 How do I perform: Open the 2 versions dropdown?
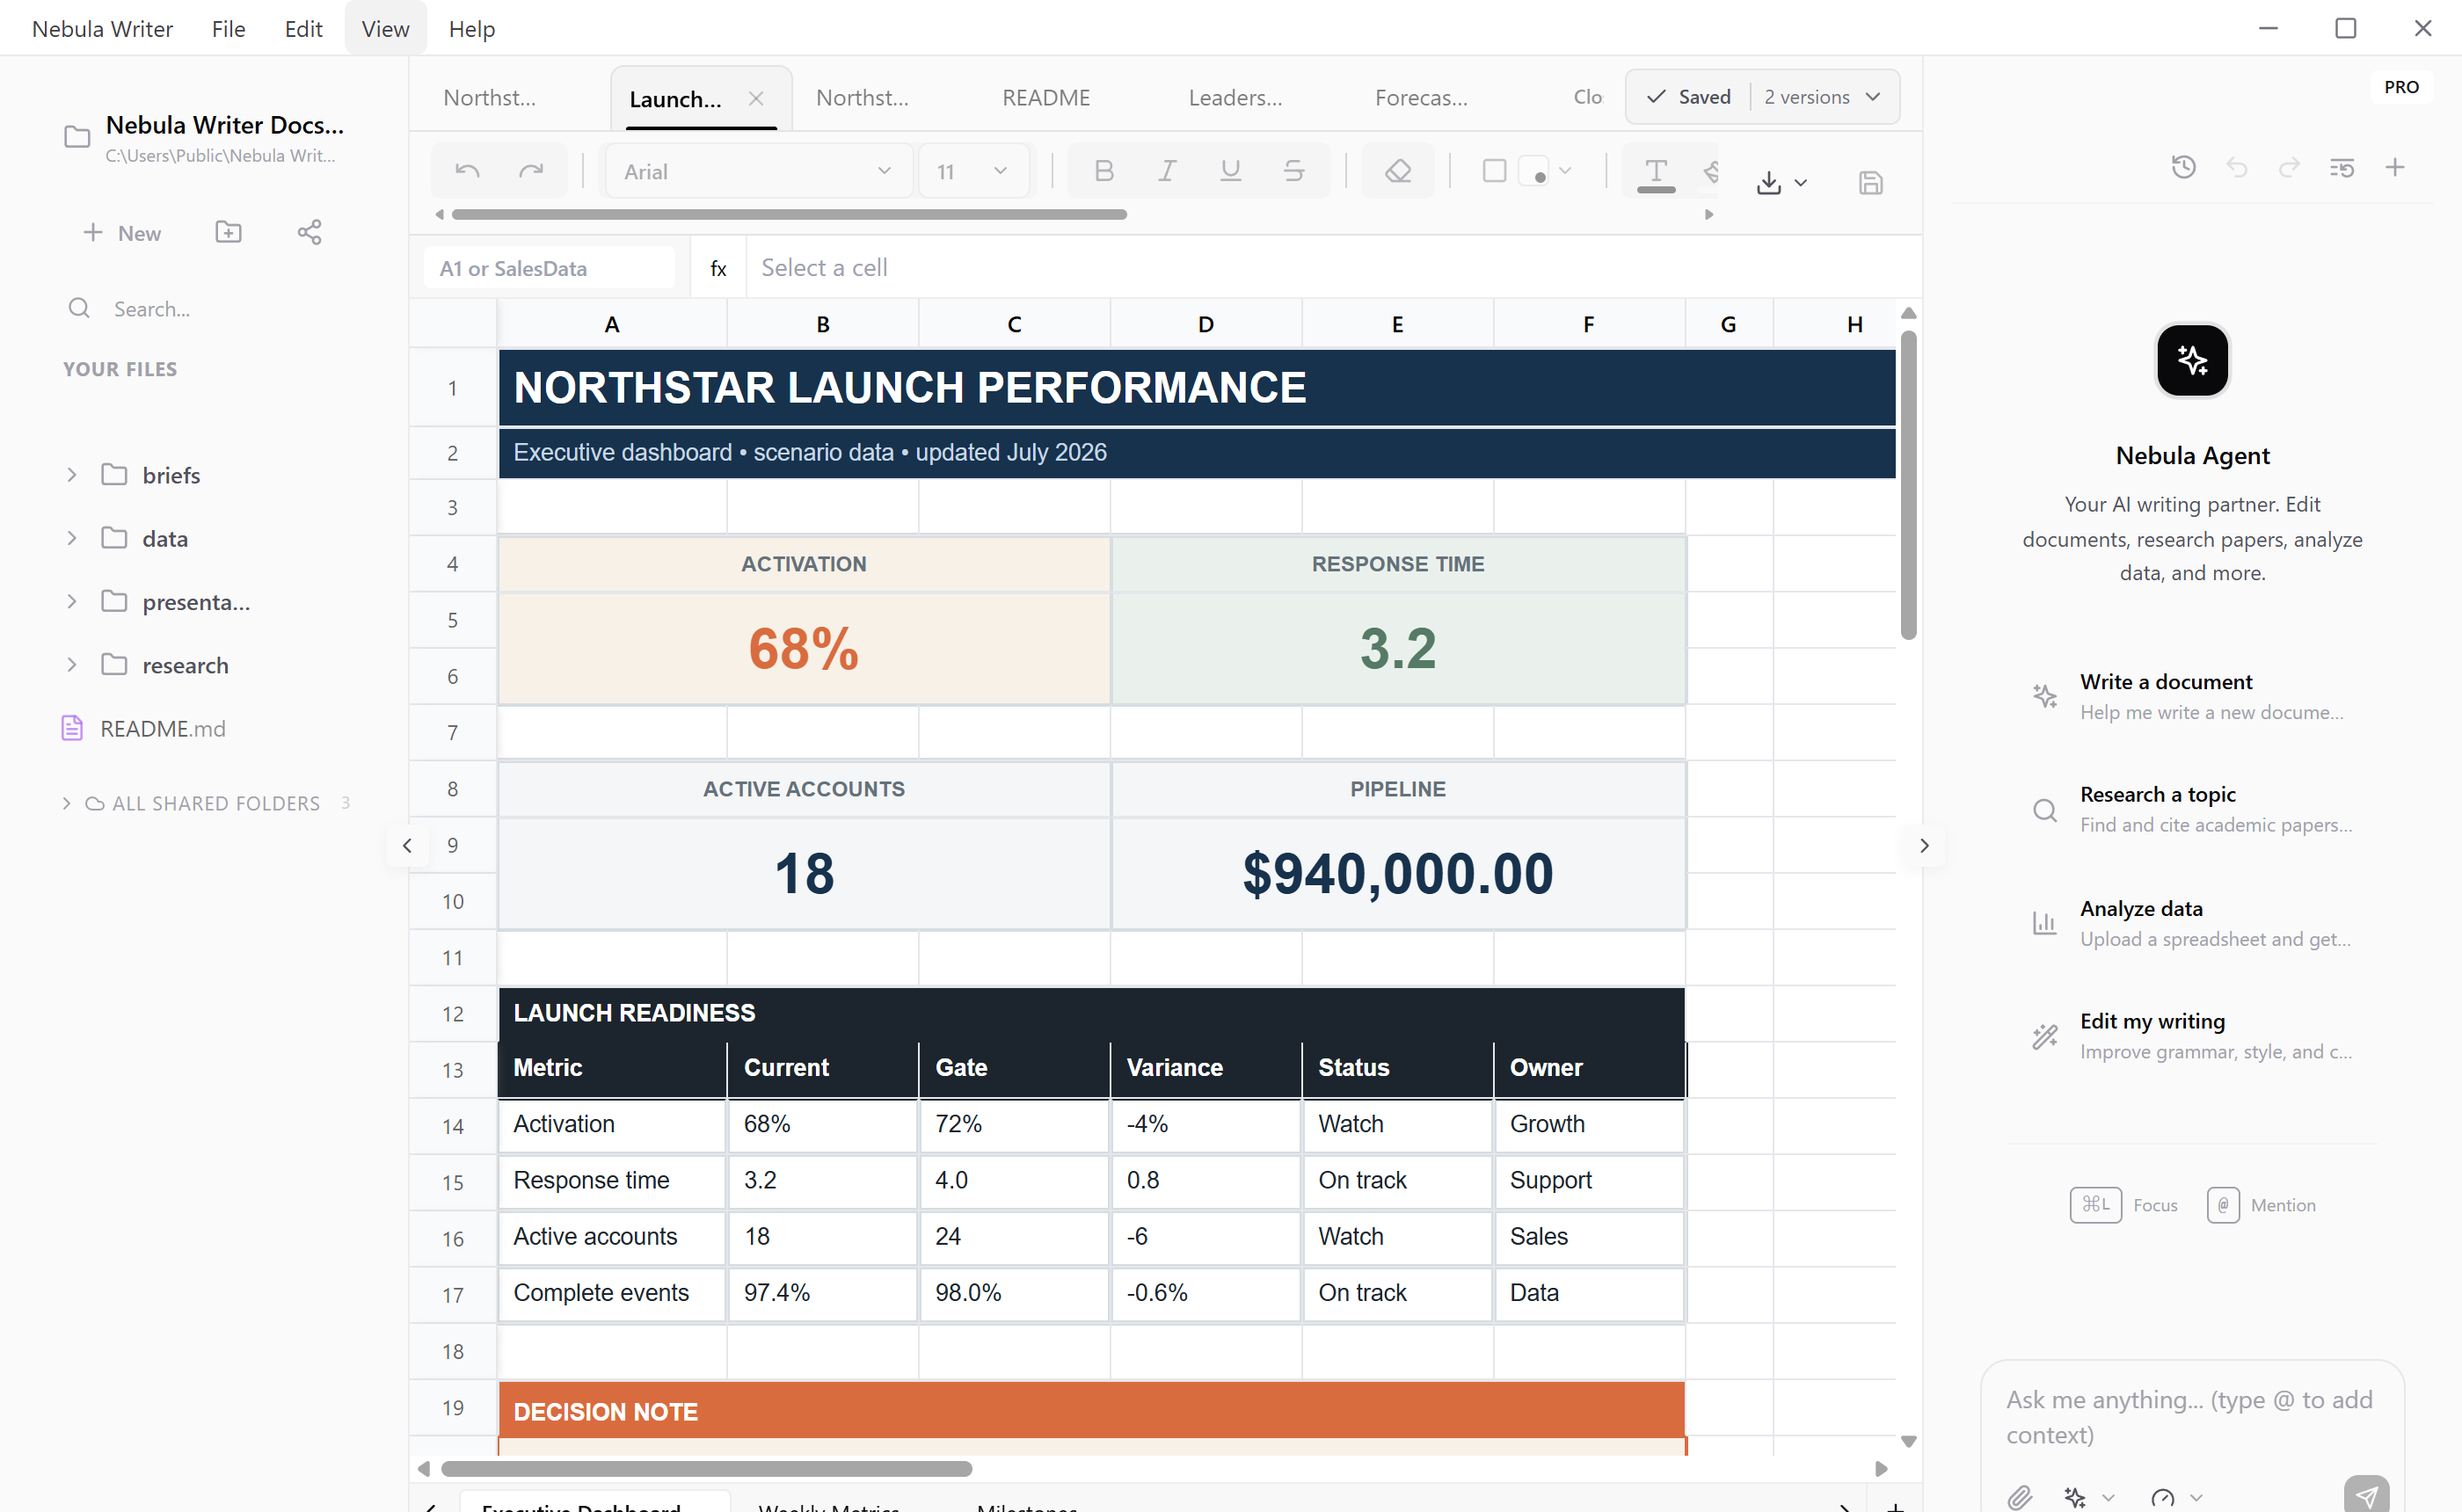coord(1822,97)
